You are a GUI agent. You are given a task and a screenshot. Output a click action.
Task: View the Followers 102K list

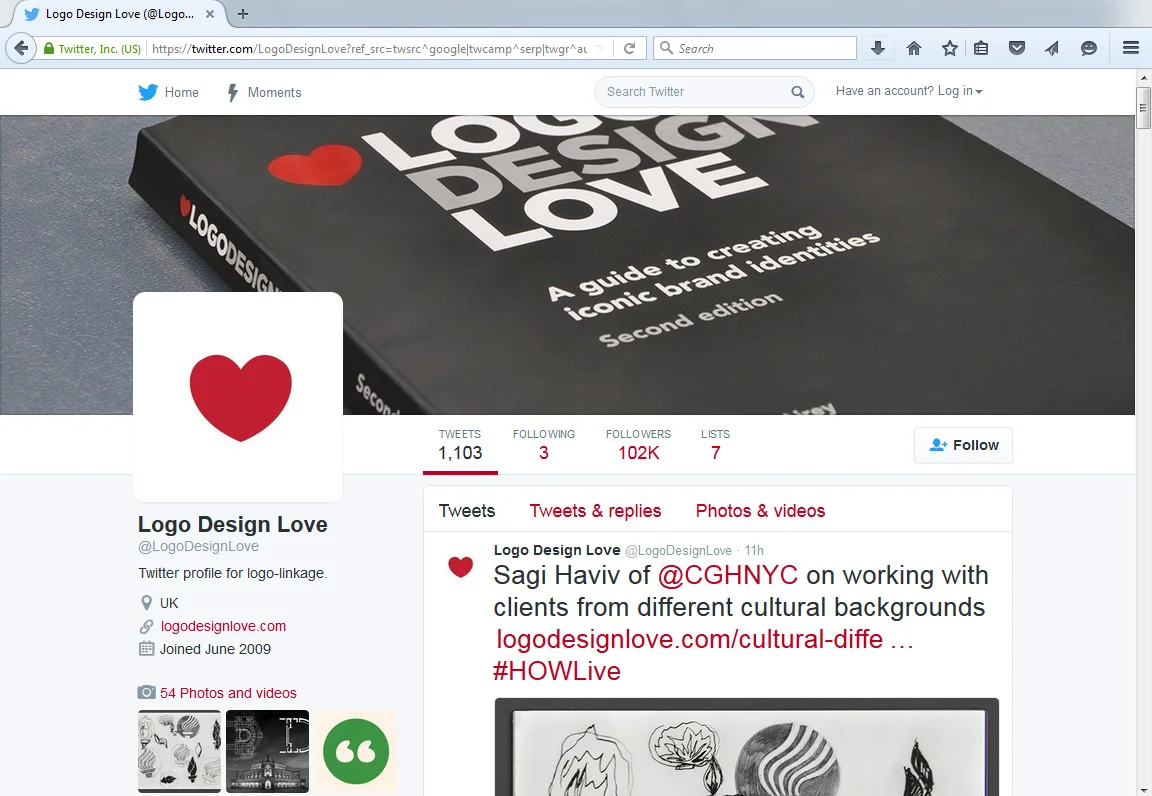pos(638,445)
